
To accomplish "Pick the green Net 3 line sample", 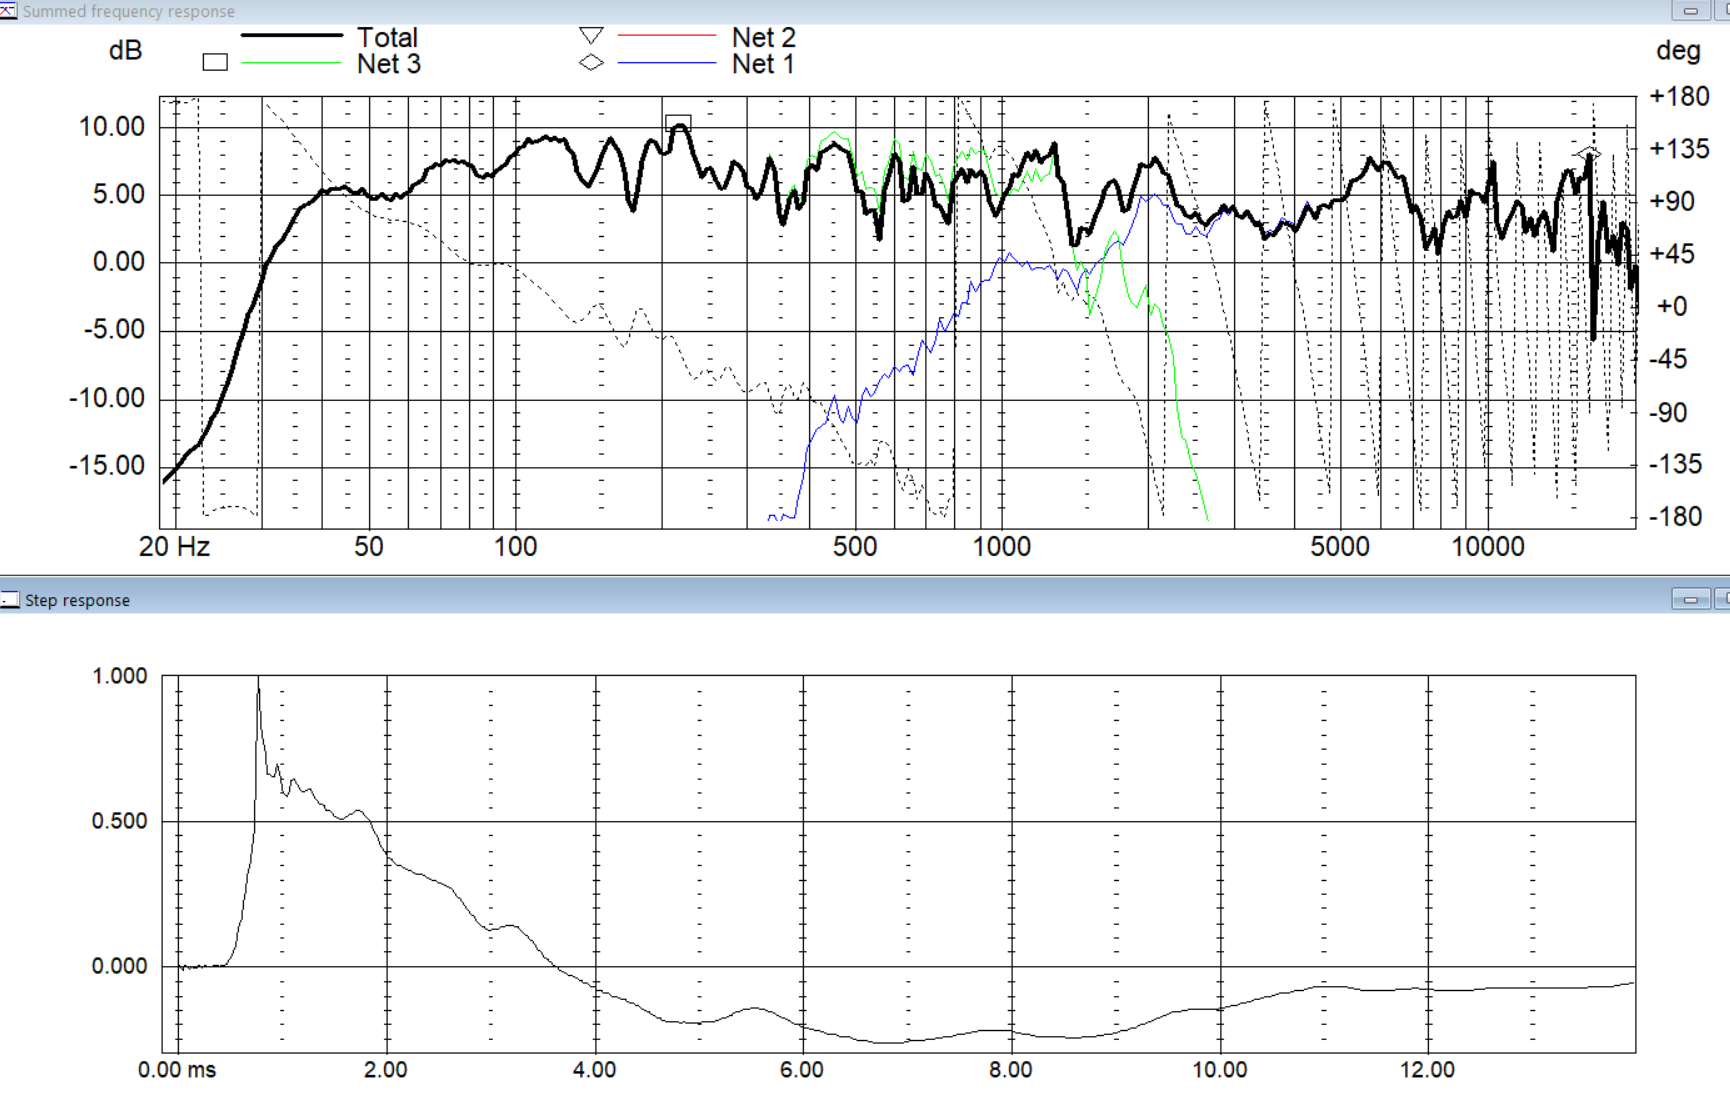I will coord(291,63).
